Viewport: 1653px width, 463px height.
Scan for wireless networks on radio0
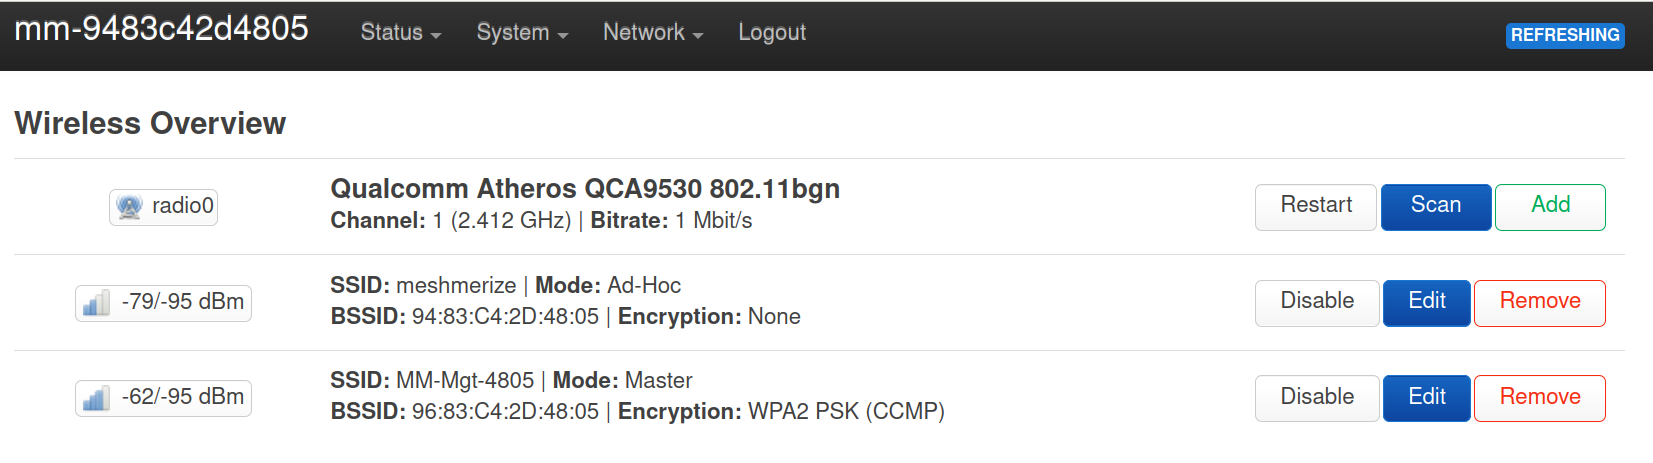(x=1436, y=207)
